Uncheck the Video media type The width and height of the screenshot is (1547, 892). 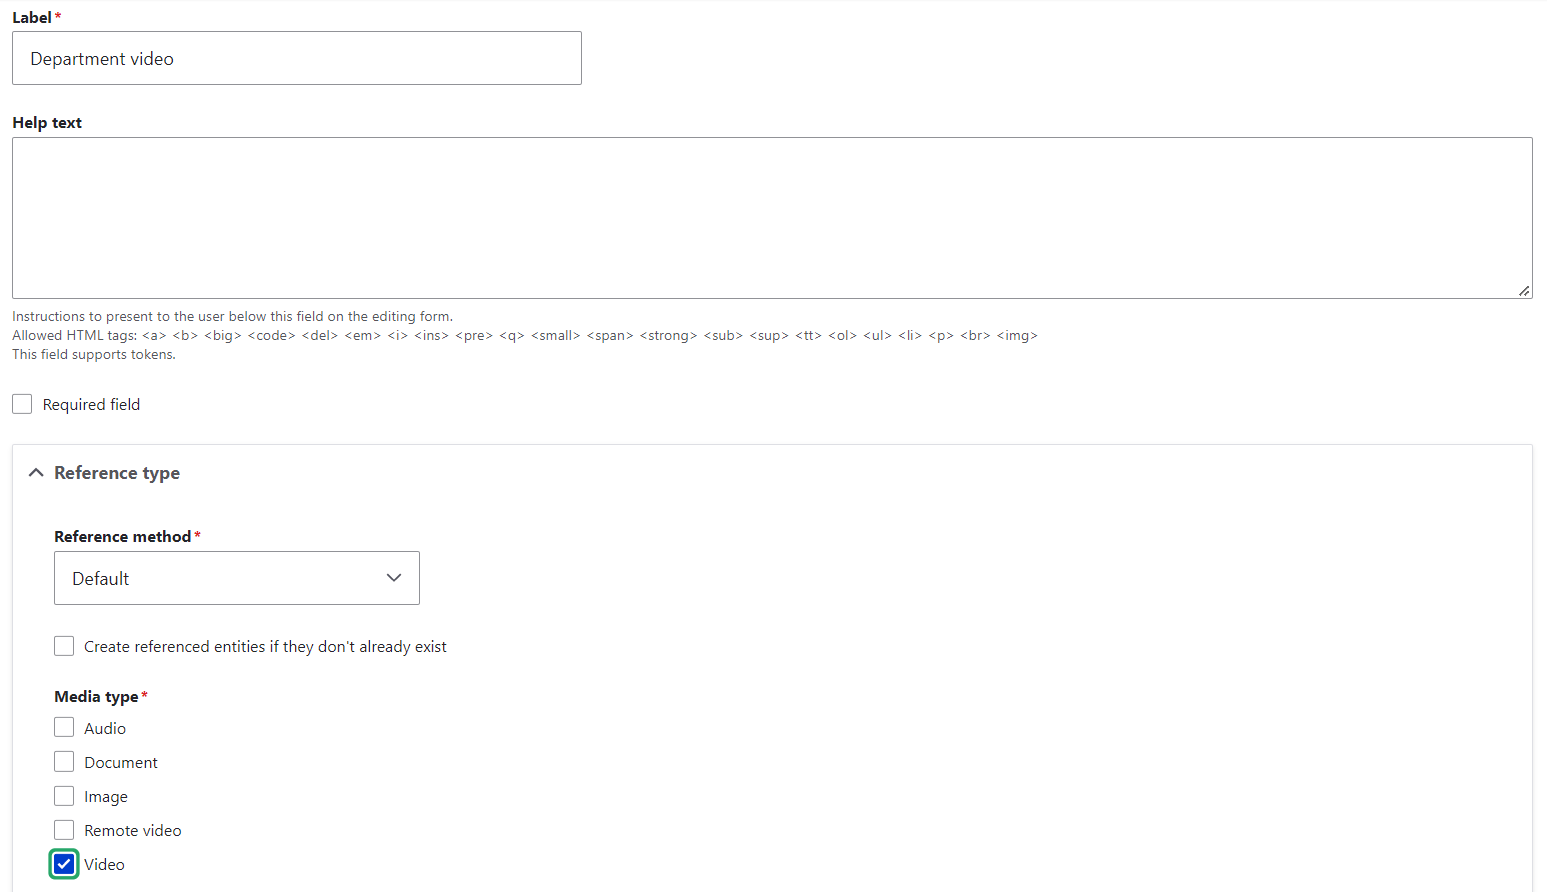[x=64, y=863]
